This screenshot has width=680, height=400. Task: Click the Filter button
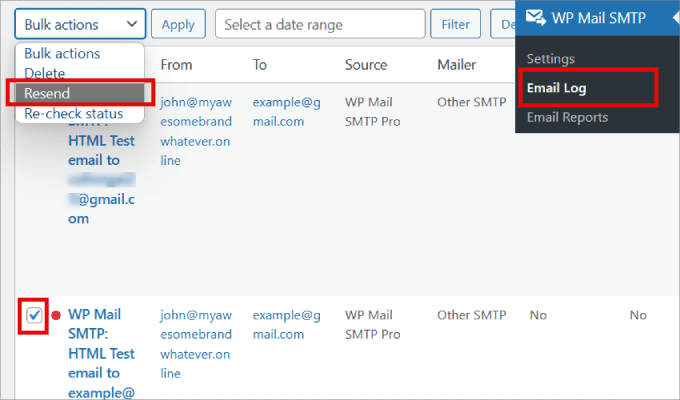455,24
